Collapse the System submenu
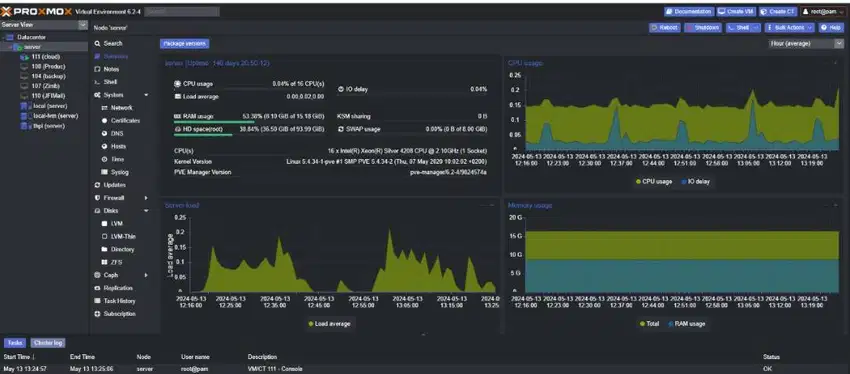 [146, 95]
